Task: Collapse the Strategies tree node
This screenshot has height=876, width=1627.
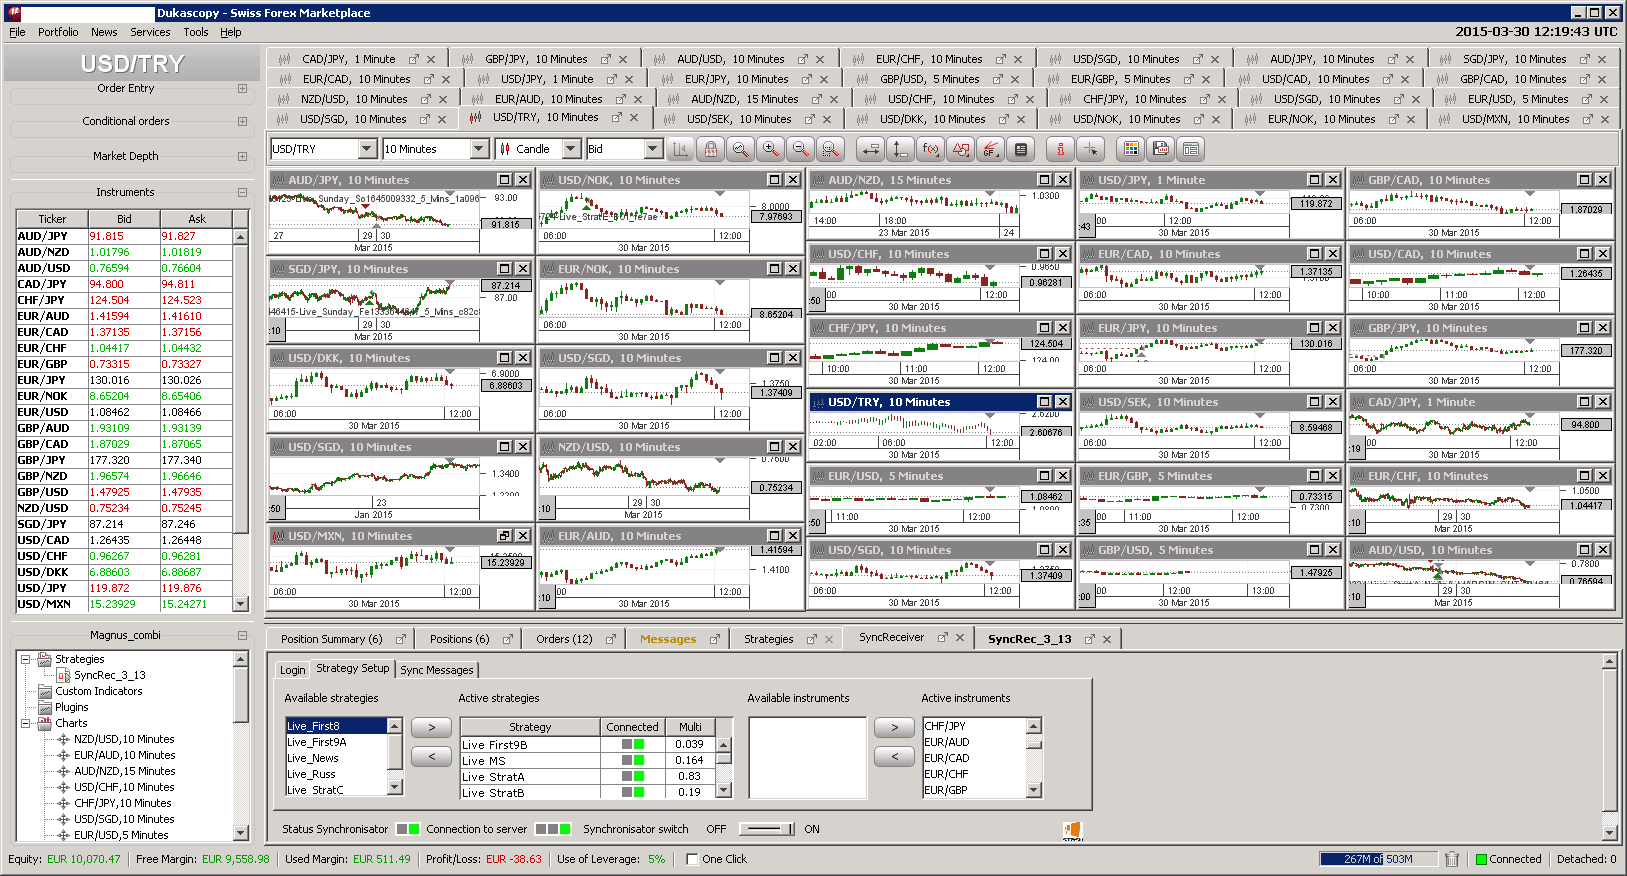Action: pyautogui.click(x=25, y=659)
